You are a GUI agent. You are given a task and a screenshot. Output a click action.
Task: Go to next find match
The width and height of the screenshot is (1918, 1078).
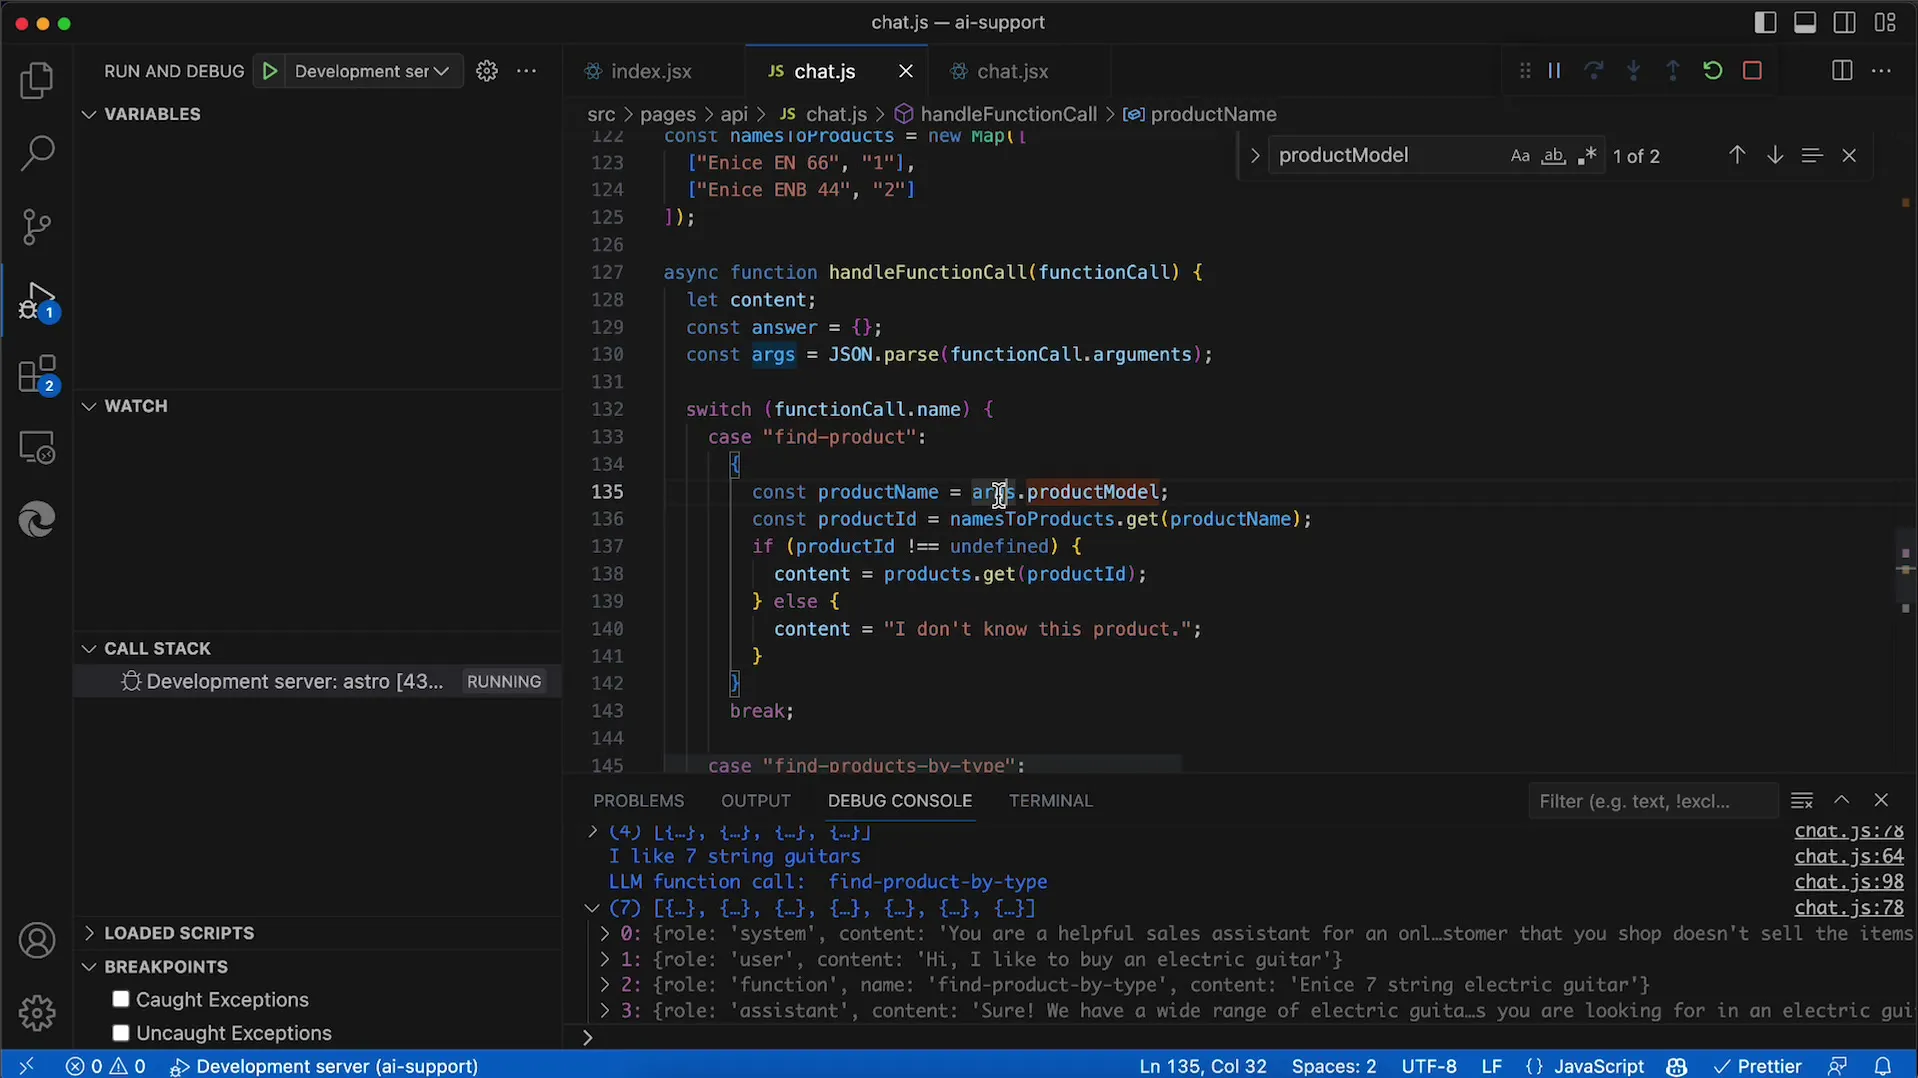[1775, 156]
